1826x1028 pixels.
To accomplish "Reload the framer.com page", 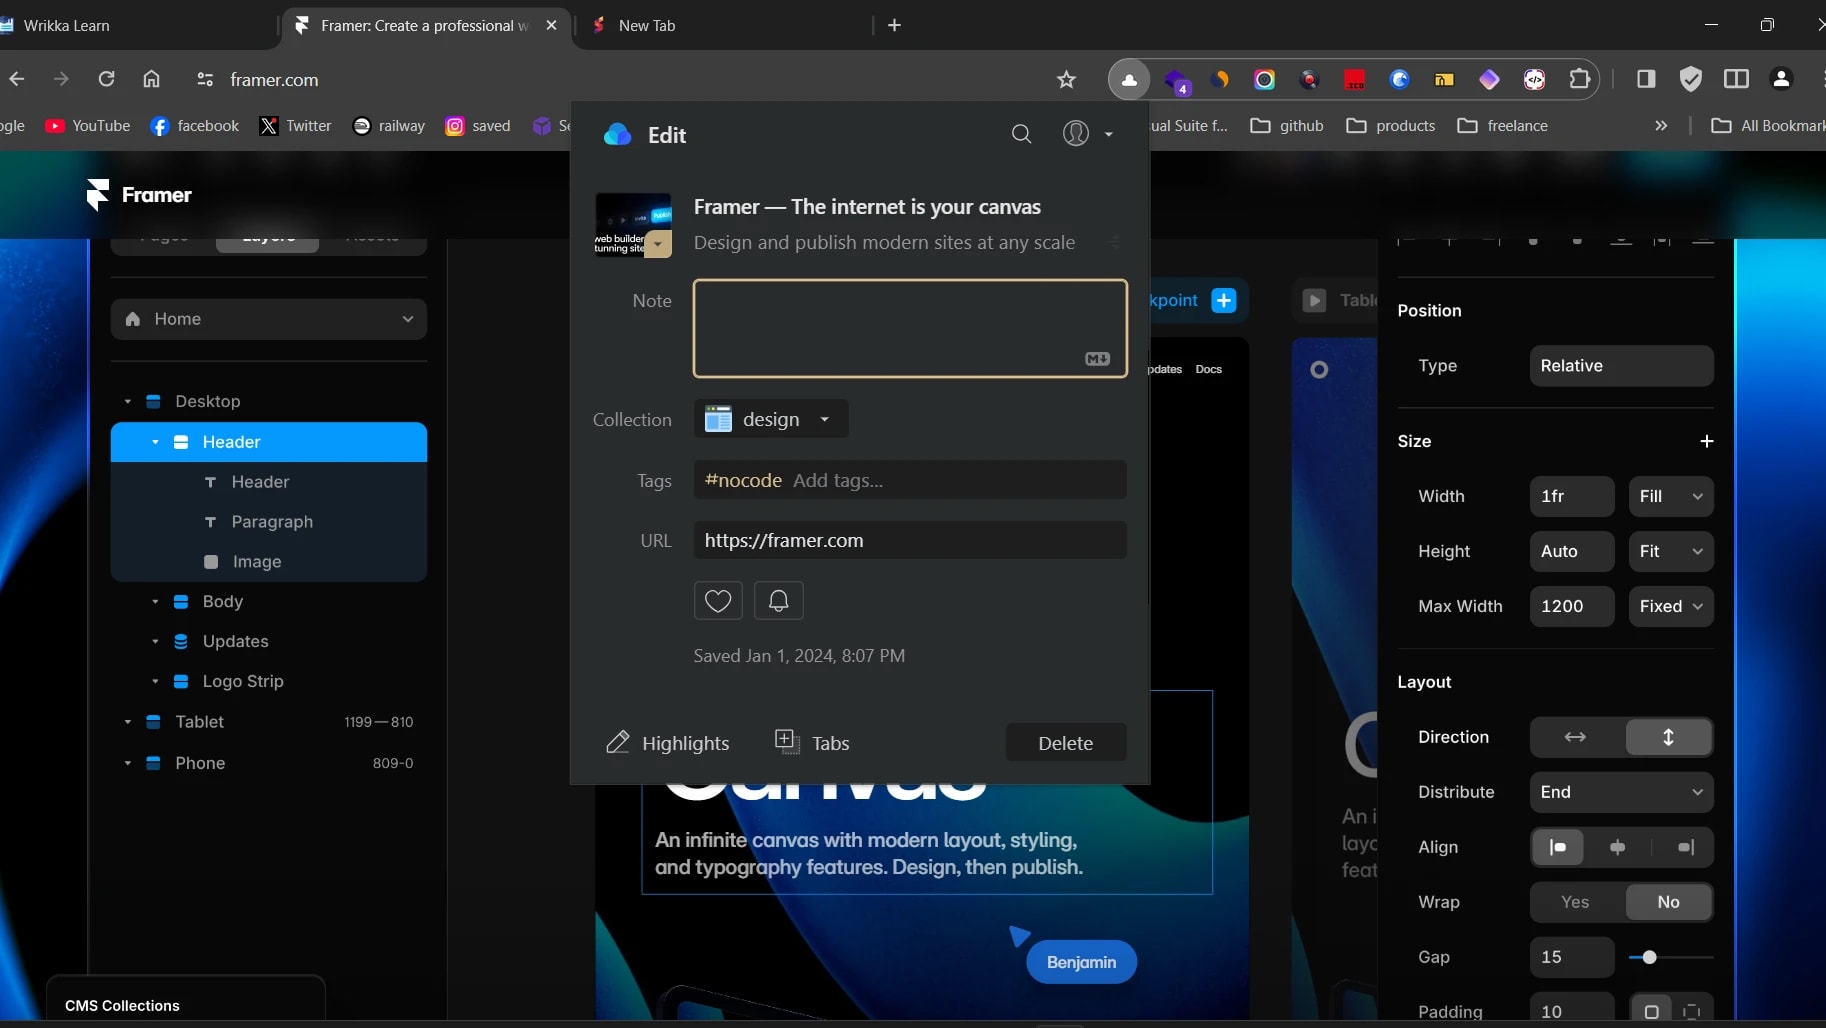I will [x=106, y=79].
